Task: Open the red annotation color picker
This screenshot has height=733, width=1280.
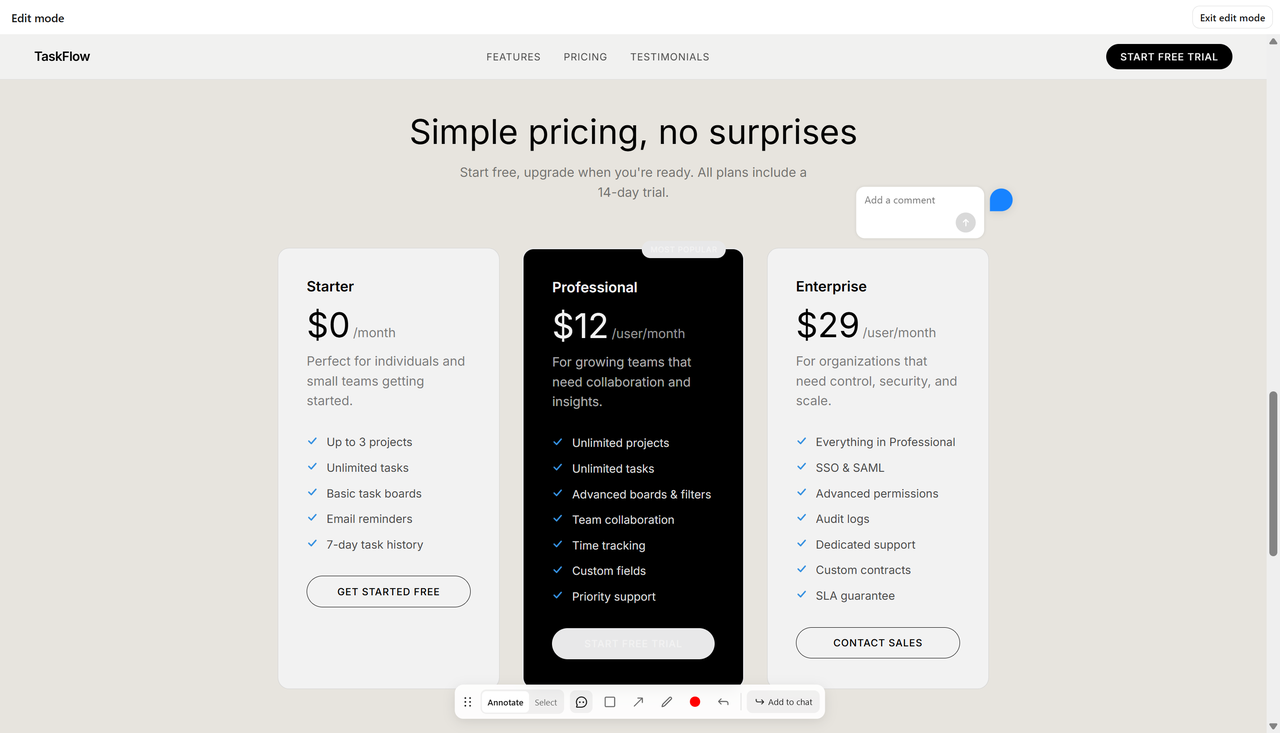Action: [x=695, y=702]
